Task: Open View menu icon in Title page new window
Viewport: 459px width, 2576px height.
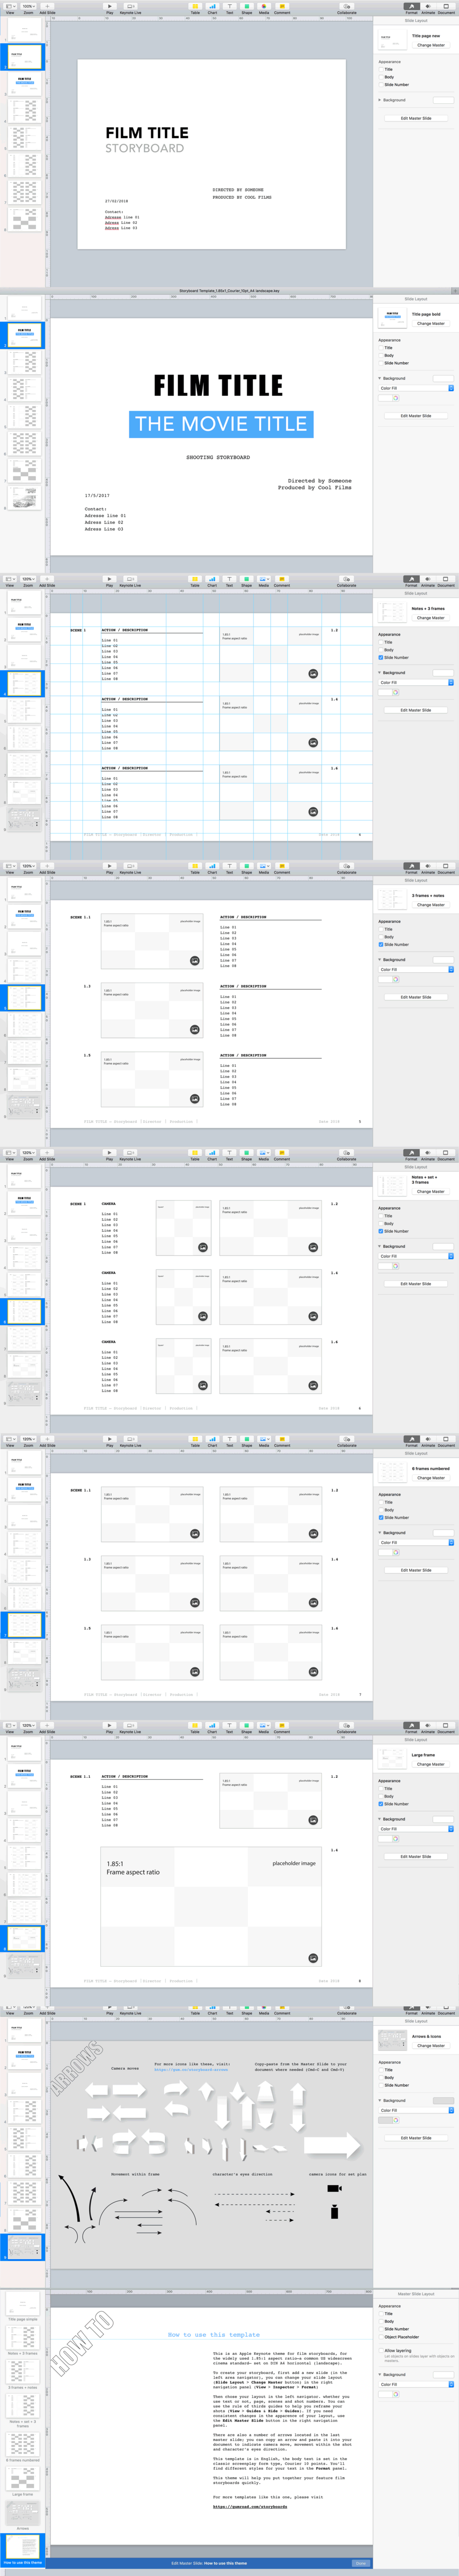Action: point(10,6)
